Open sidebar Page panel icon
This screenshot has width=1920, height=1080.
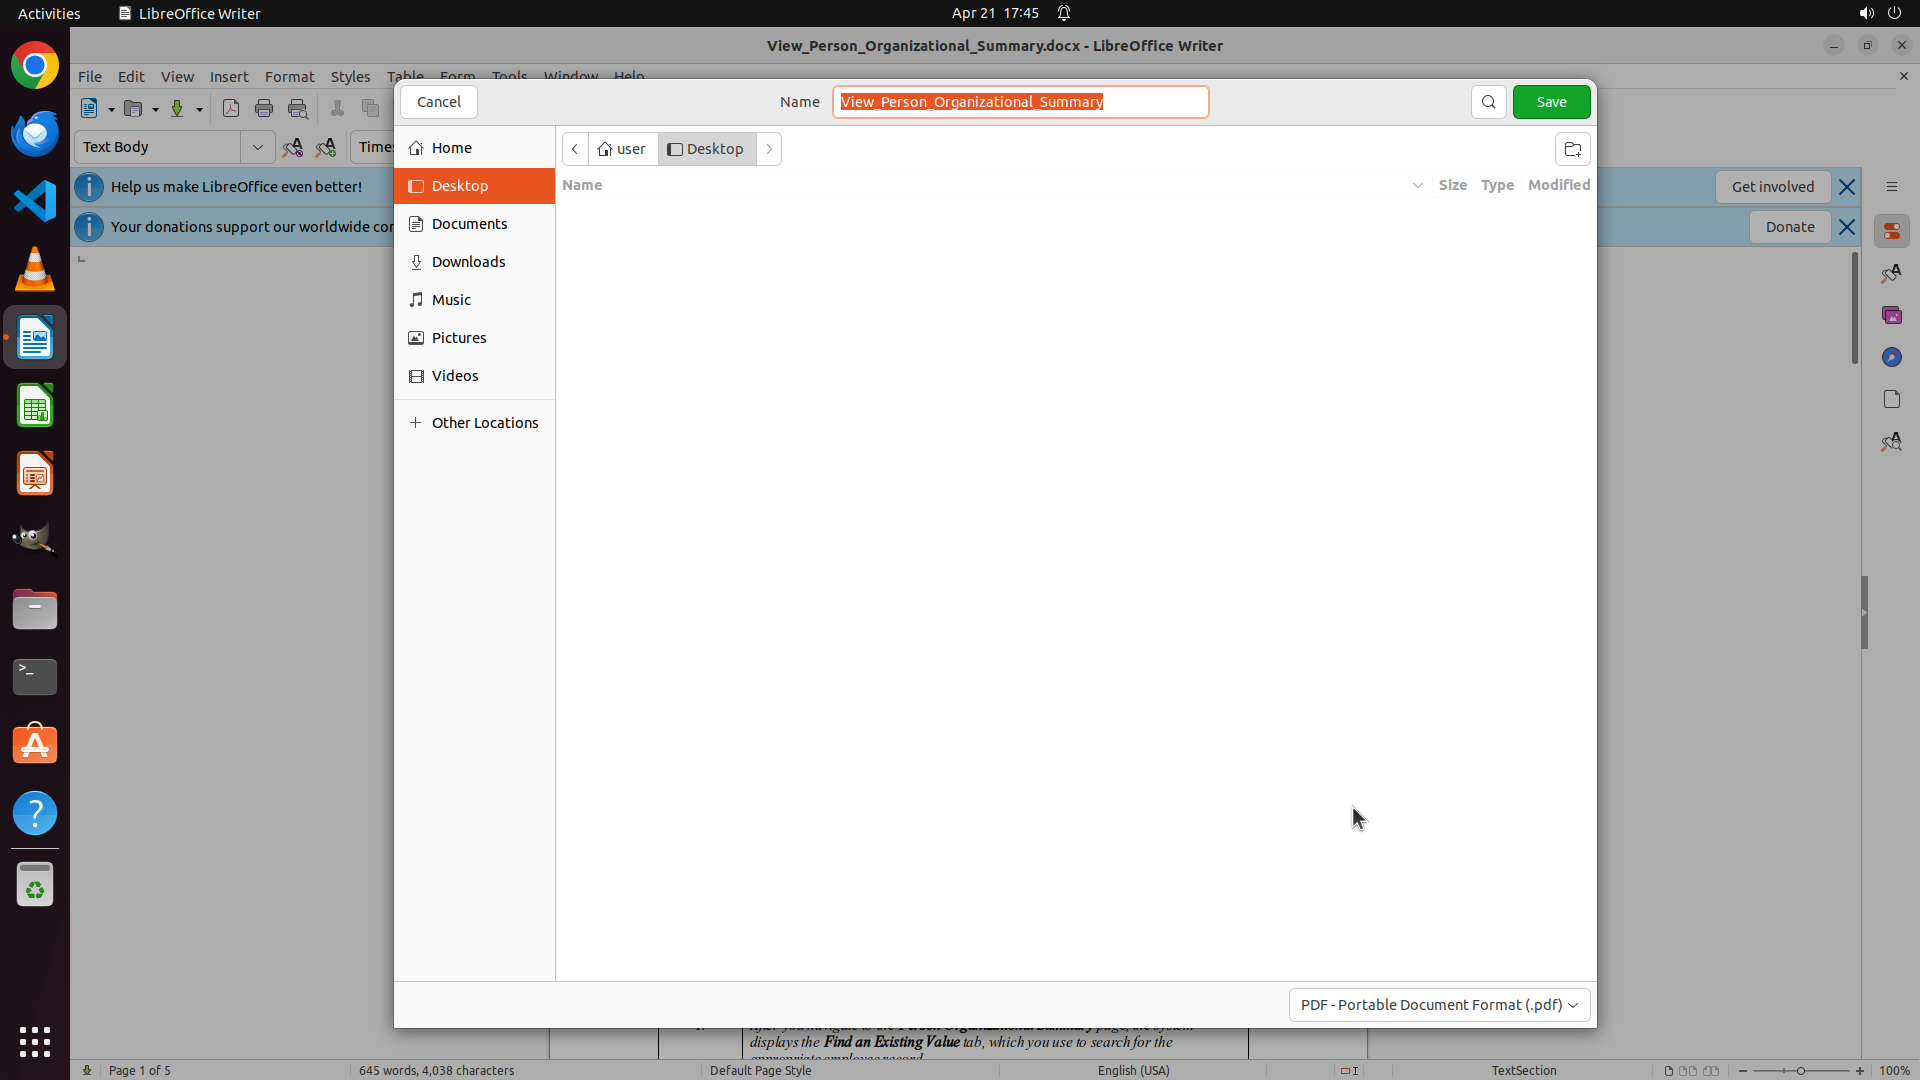tap(1891, 399)
